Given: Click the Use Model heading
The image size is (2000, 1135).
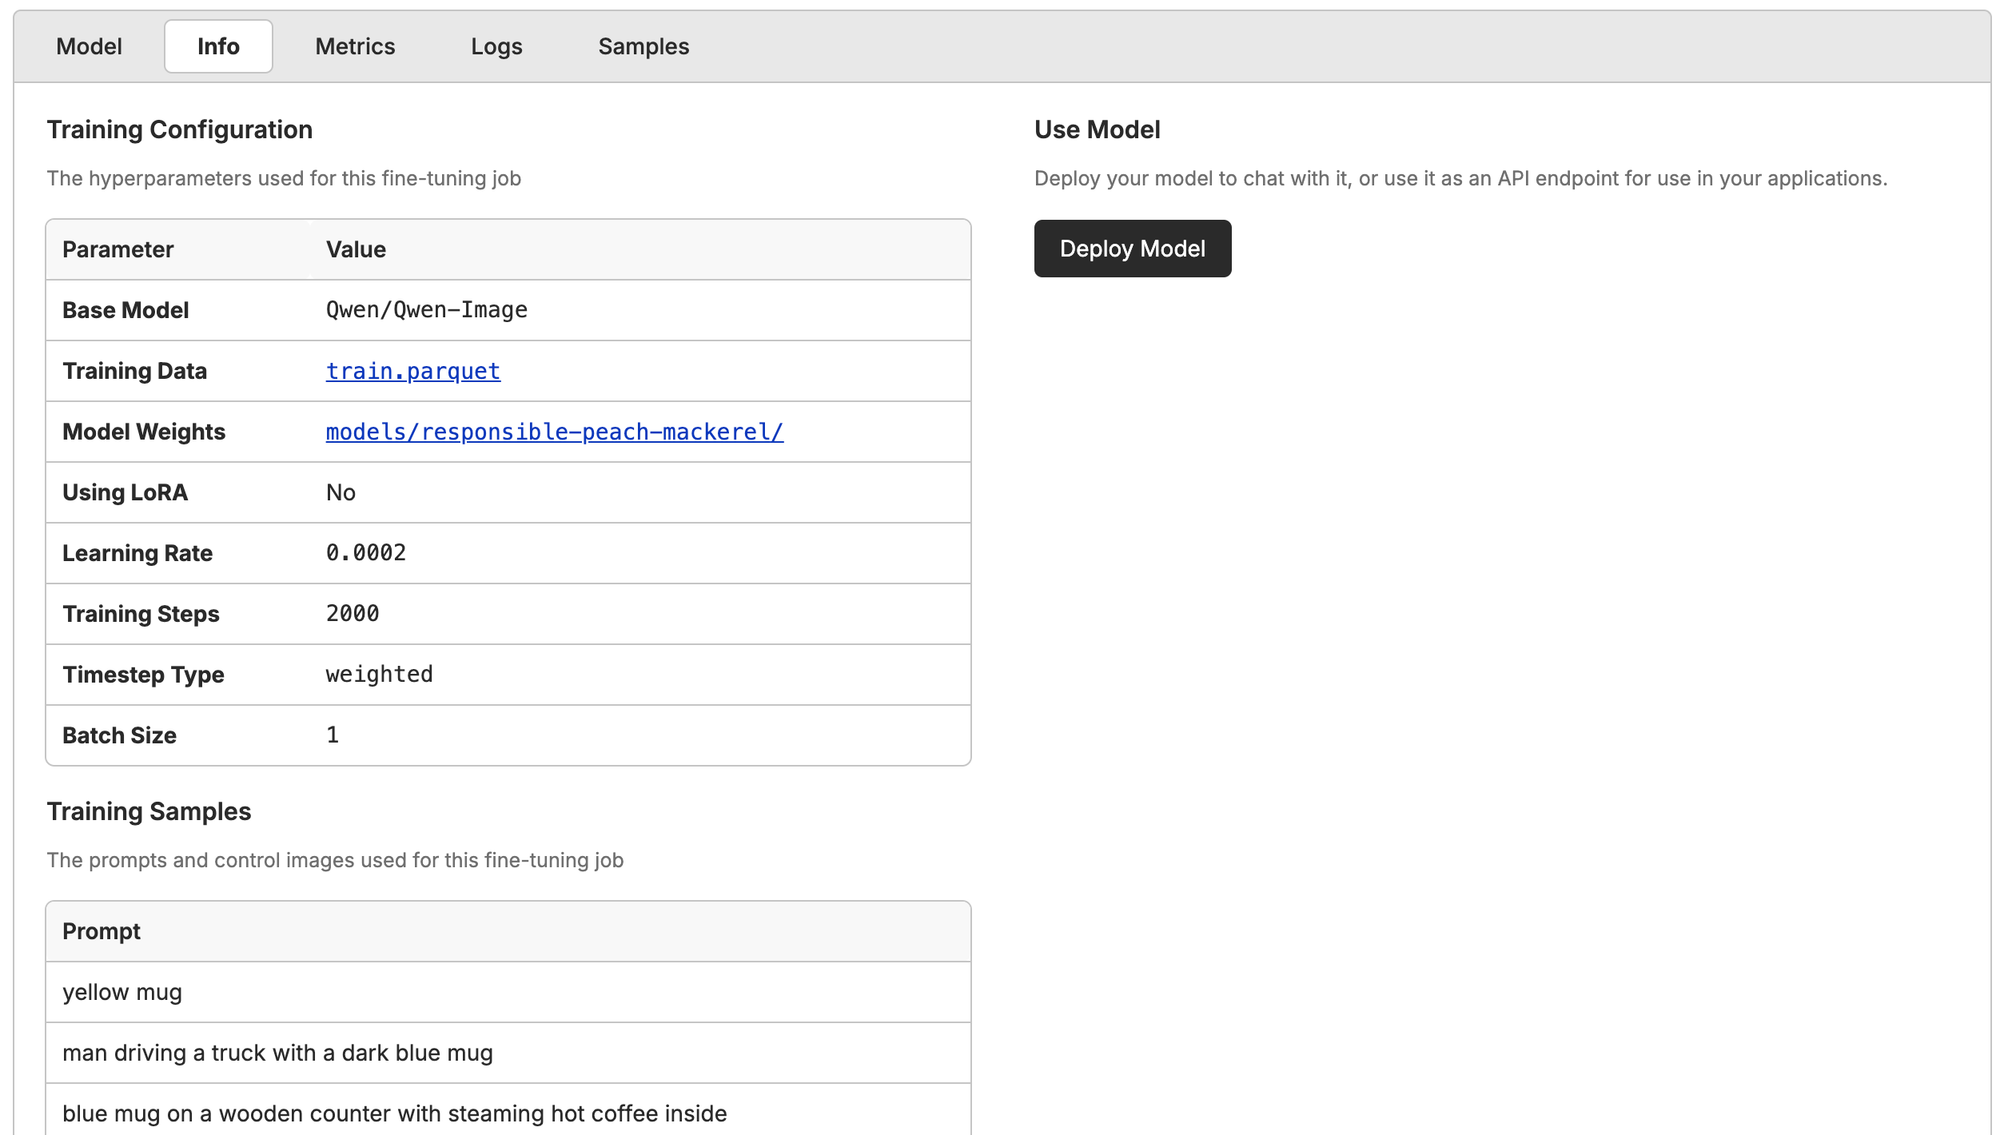Looking at the screenshot, I should (1097, 130).
